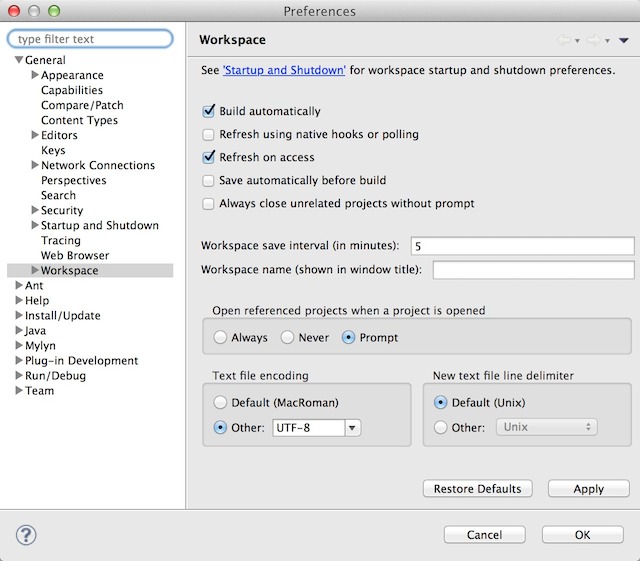This screenshot has width=640, height=561.
Task: Open the 'Startup and Shutdown' link
Action: (x=284, y=71)
